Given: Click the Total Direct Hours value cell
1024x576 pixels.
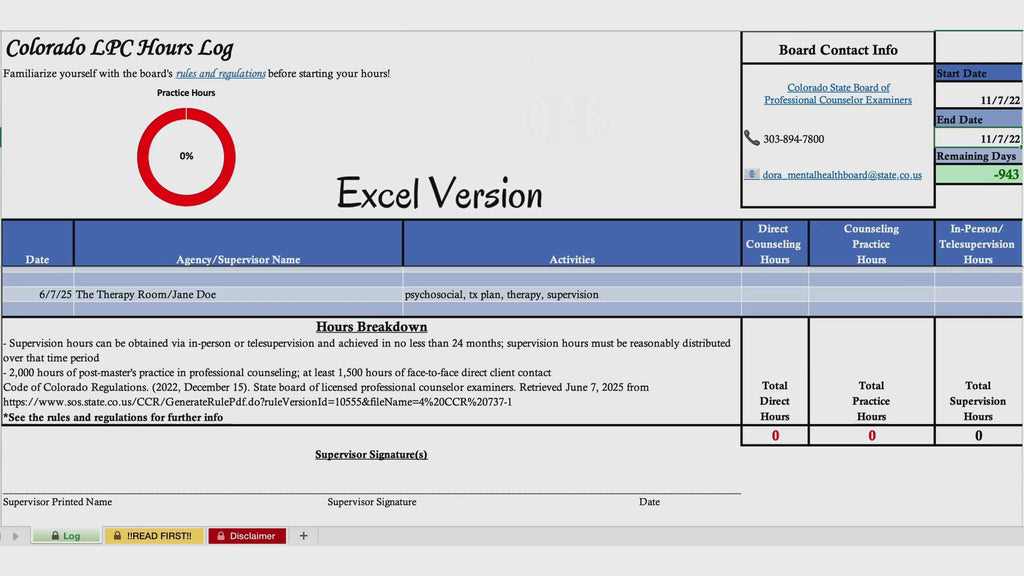Looking at the screenshot, I should 775,436.
